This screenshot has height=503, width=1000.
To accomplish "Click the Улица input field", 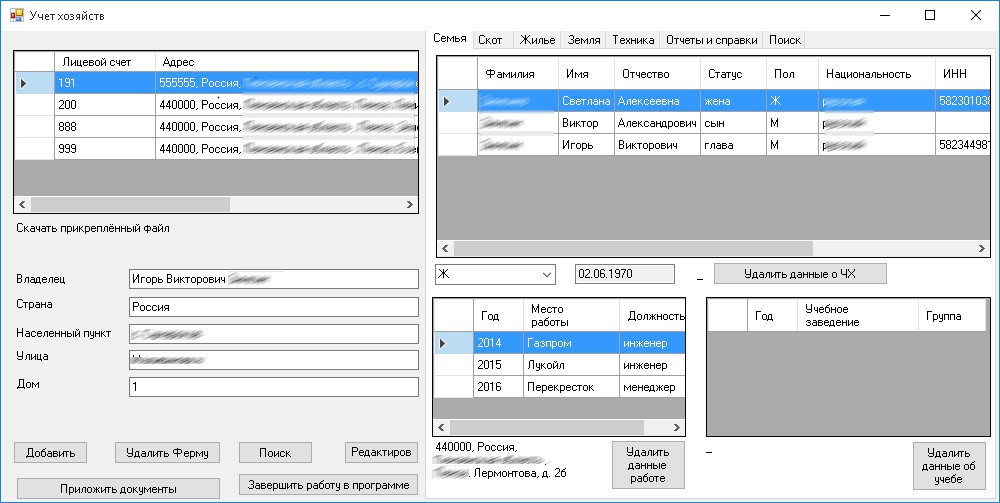I will (274, 360).
